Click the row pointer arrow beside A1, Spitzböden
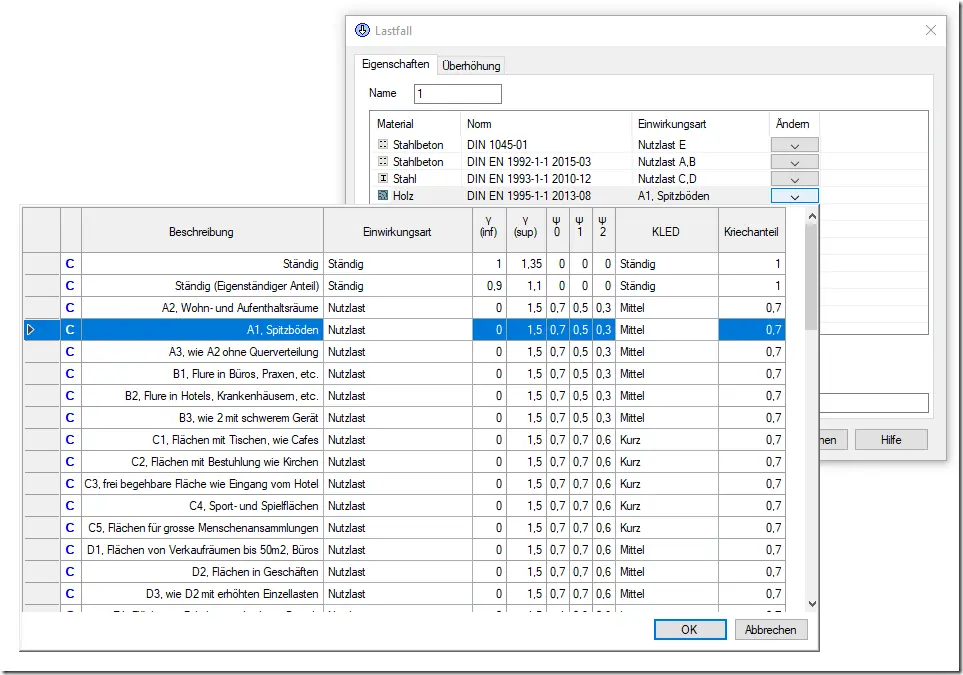 pyautogui.click(x=31, y=330)
